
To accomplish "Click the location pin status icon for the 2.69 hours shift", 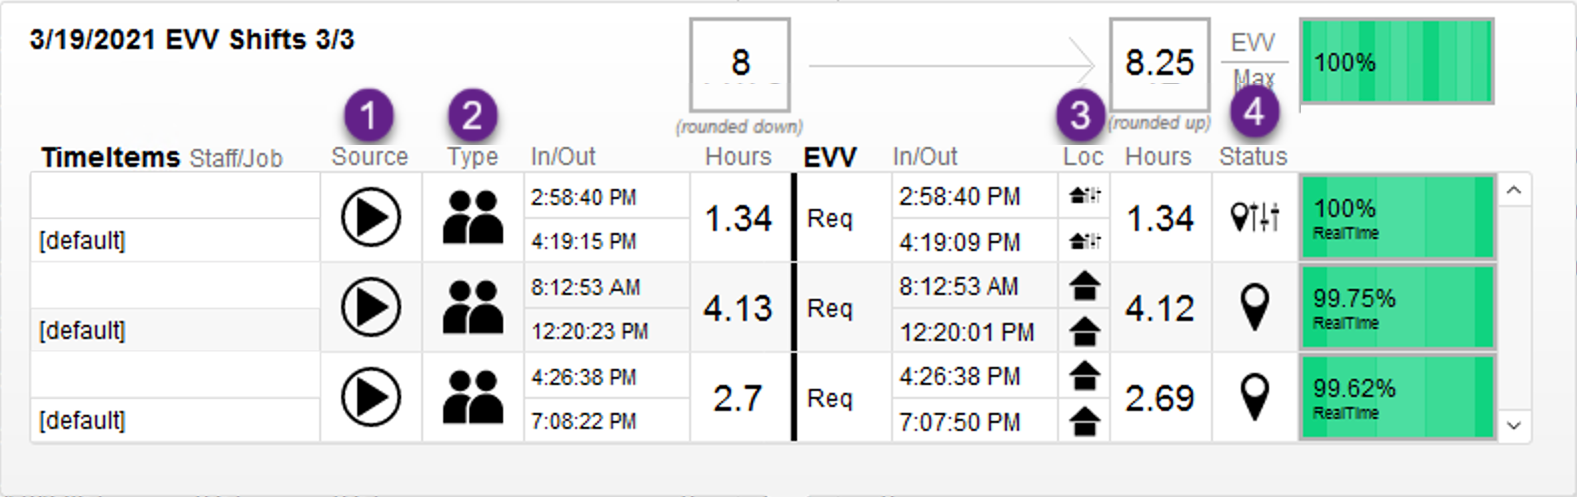I will (1254, 397).
